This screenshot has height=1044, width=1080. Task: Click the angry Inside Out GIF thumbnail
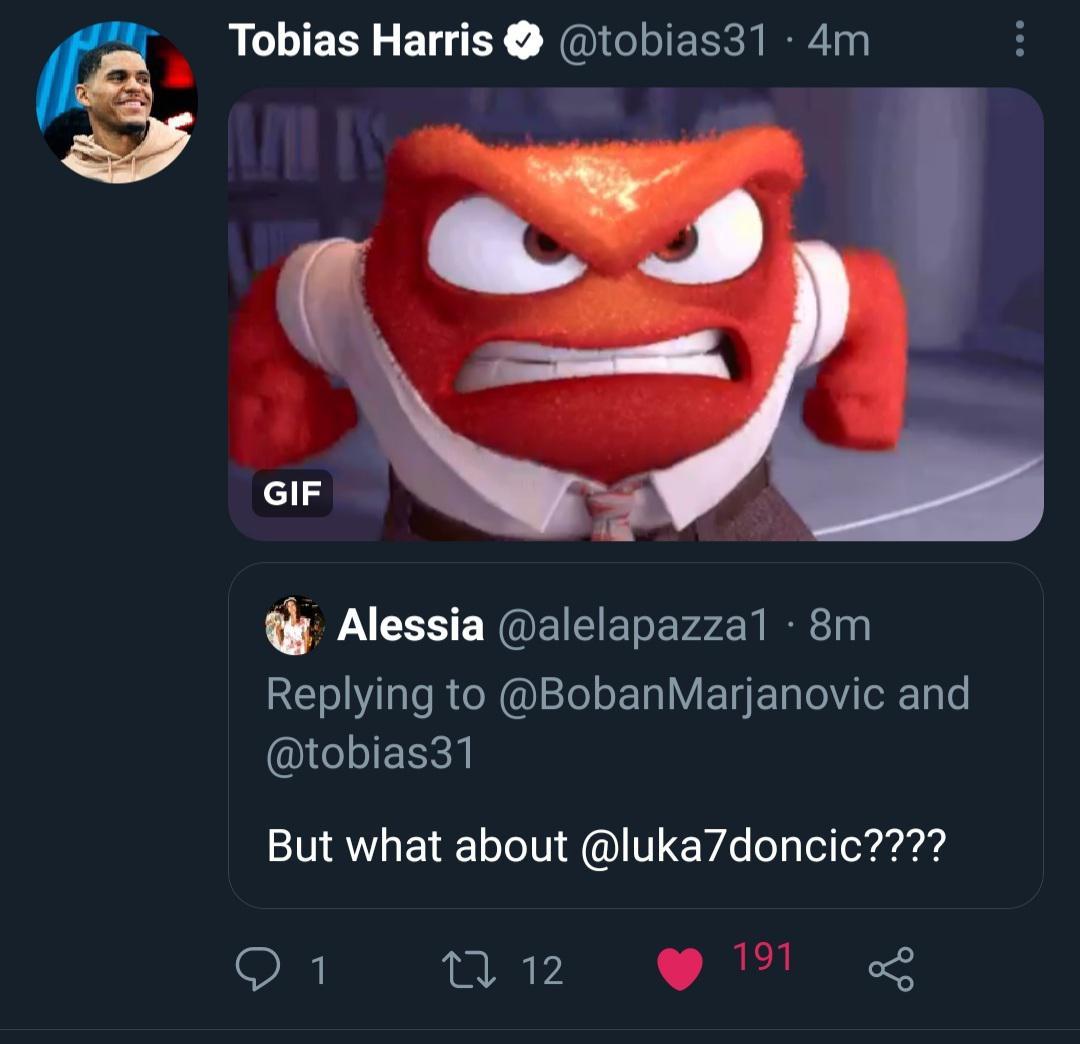click(x=633, y=315)
